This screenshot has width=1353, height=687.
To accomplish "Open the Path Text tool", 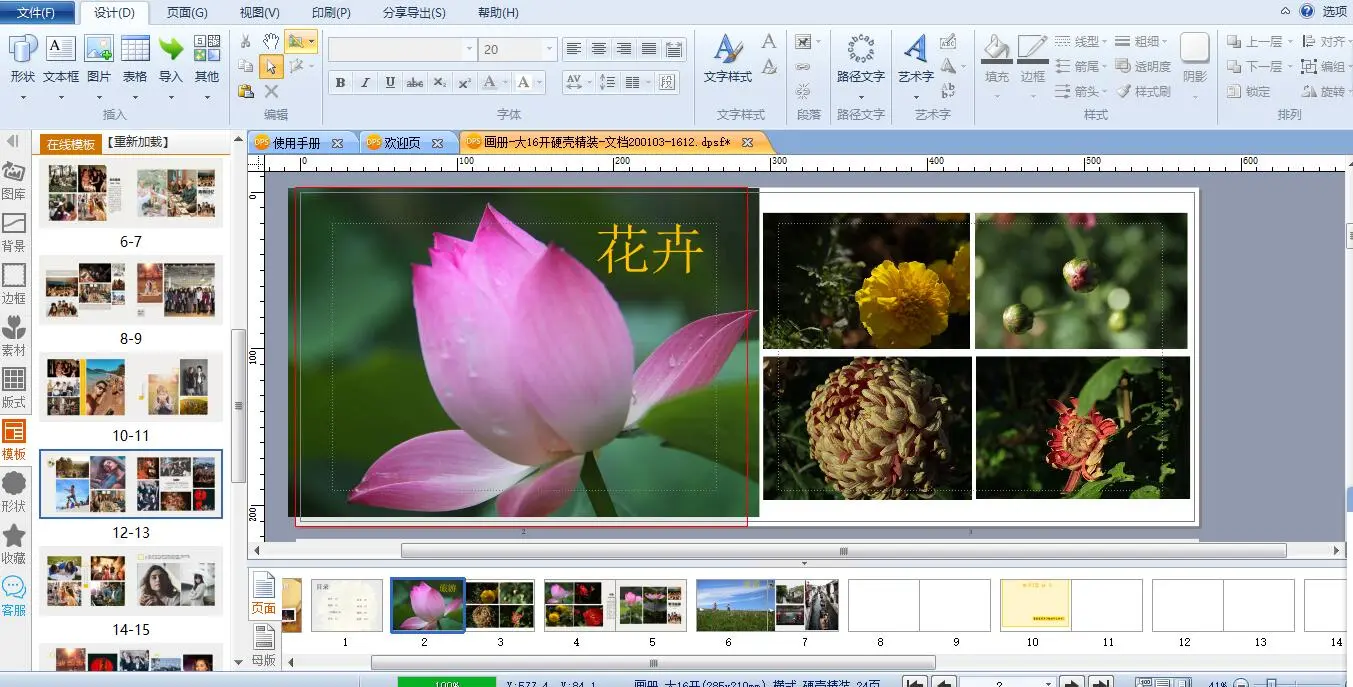I will click(860, 58).
